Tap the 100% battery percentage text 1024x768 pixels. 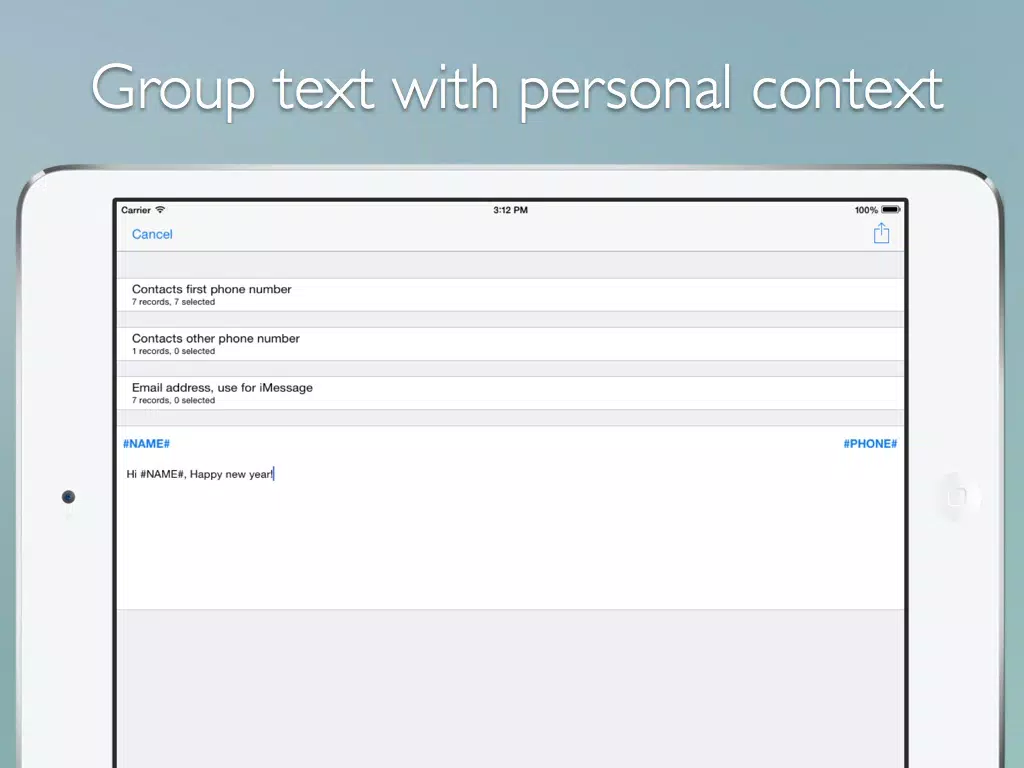(x=866, y=210)
